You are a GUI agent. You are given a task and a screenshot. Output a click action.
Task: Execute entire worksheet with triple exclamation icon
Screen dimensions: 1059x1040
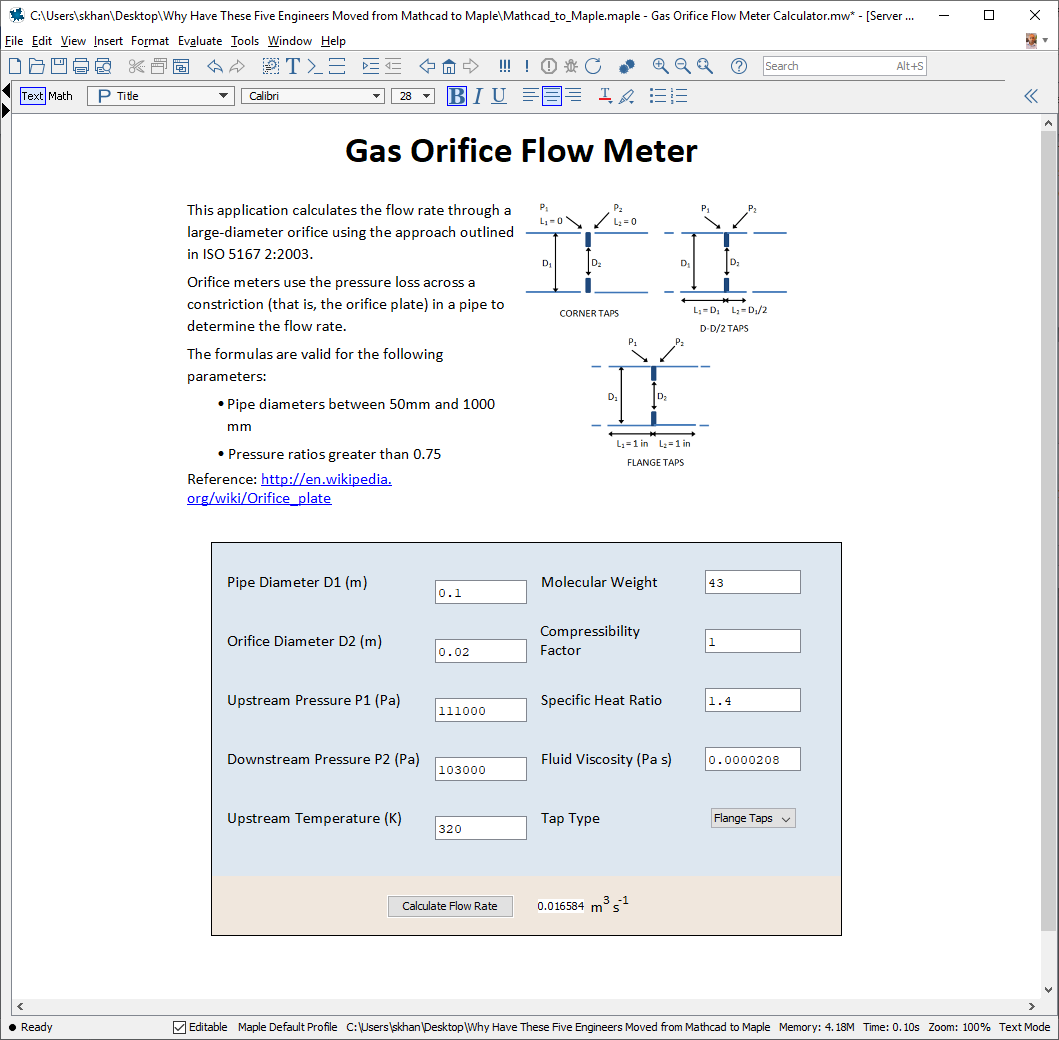504,66
